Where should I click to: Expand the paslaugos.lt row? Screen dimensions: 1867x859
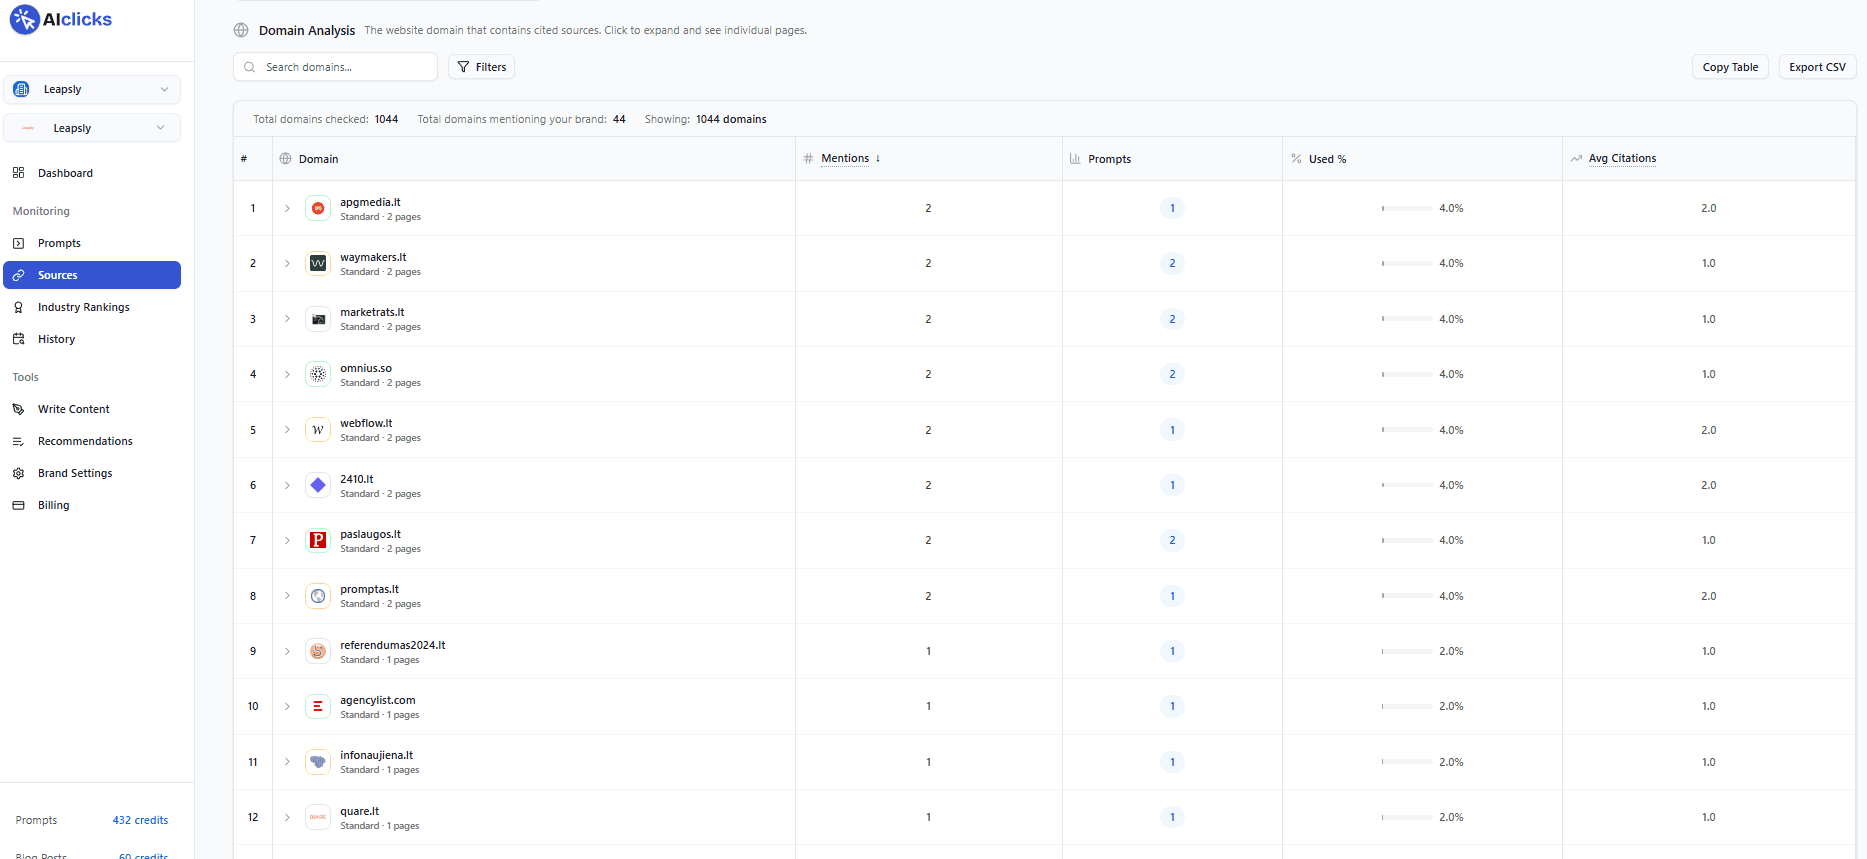pyautogui.click(x=287, y=540)
